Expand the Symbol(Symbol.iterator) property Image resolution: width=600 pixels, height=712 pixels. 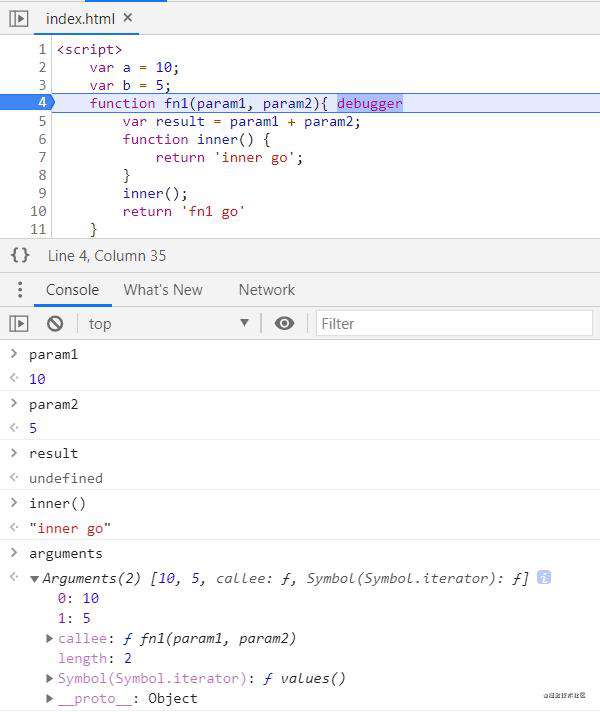pos(50,678)
